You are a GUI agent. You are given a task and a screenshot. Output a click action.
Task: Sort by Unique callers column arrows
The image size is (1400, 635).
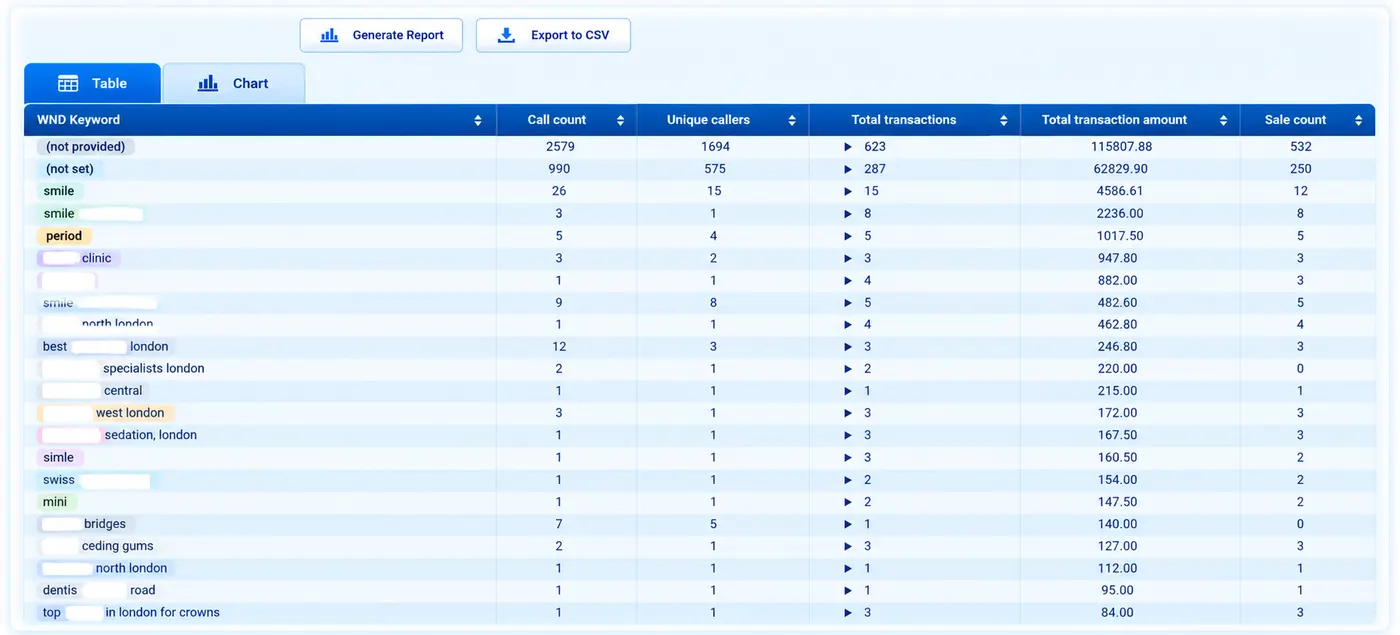[x=792, y=120]
